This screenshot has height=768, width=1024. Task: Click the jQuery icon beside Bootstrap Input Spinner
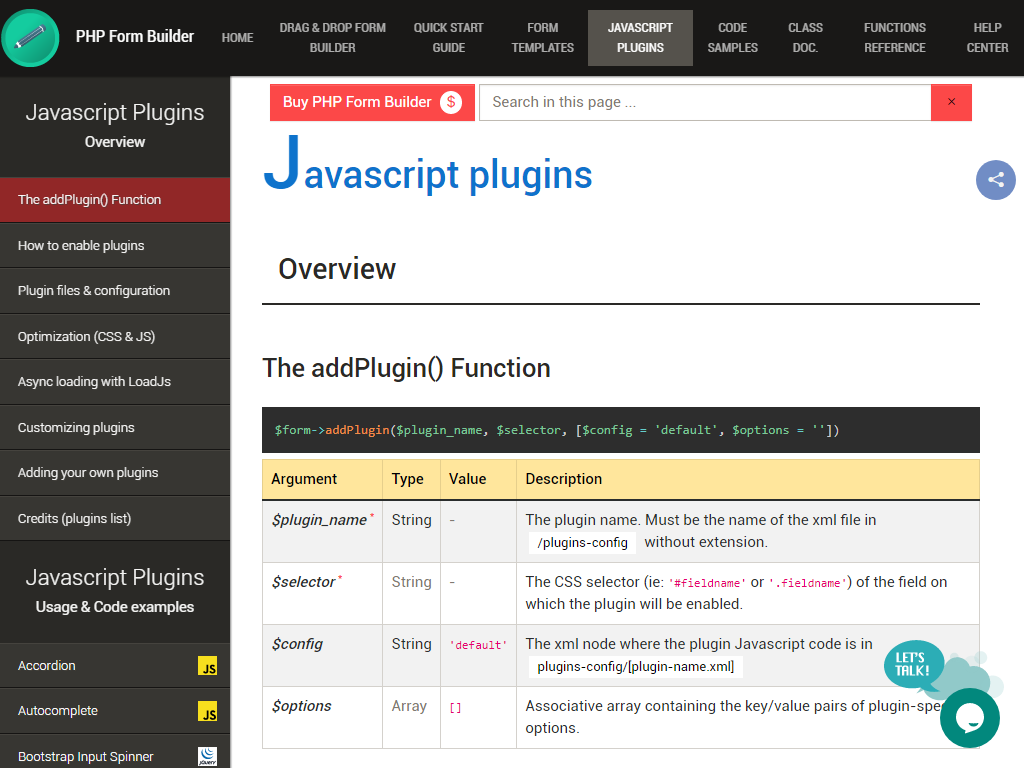point(208,756)
